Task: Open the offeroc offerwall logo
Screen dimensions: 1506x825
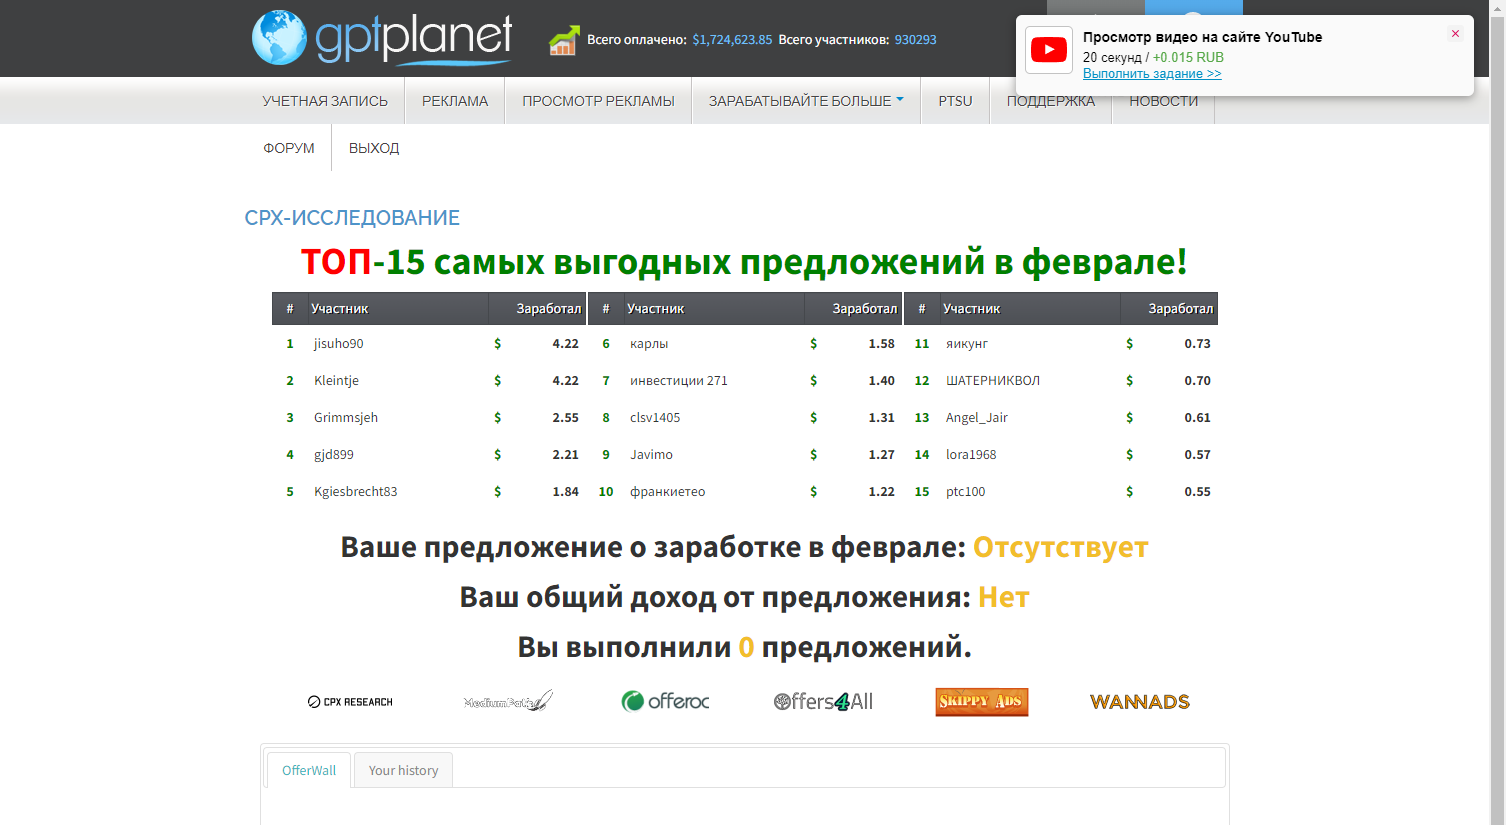Action: (x=665, y=701)
